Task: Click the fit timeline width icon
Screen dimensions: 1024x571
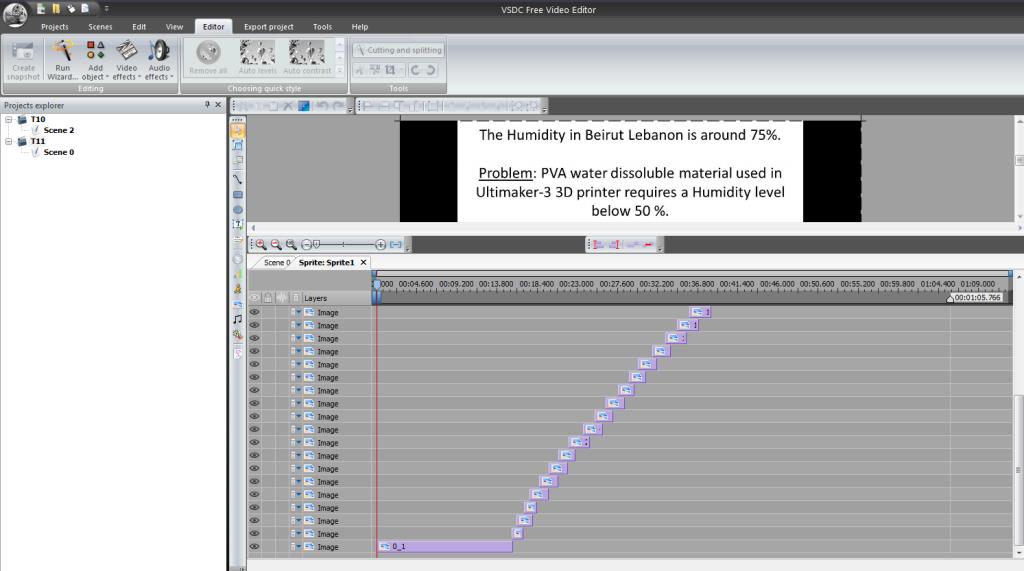Action: (x=396, y=244)
